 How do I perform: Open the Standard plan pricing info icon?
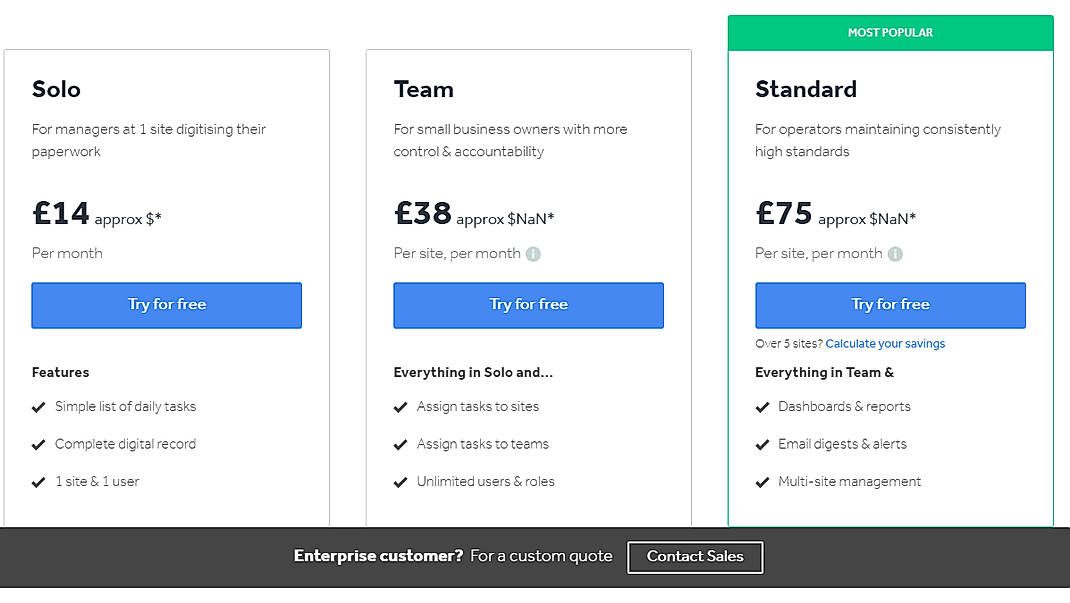pos(897,254)
